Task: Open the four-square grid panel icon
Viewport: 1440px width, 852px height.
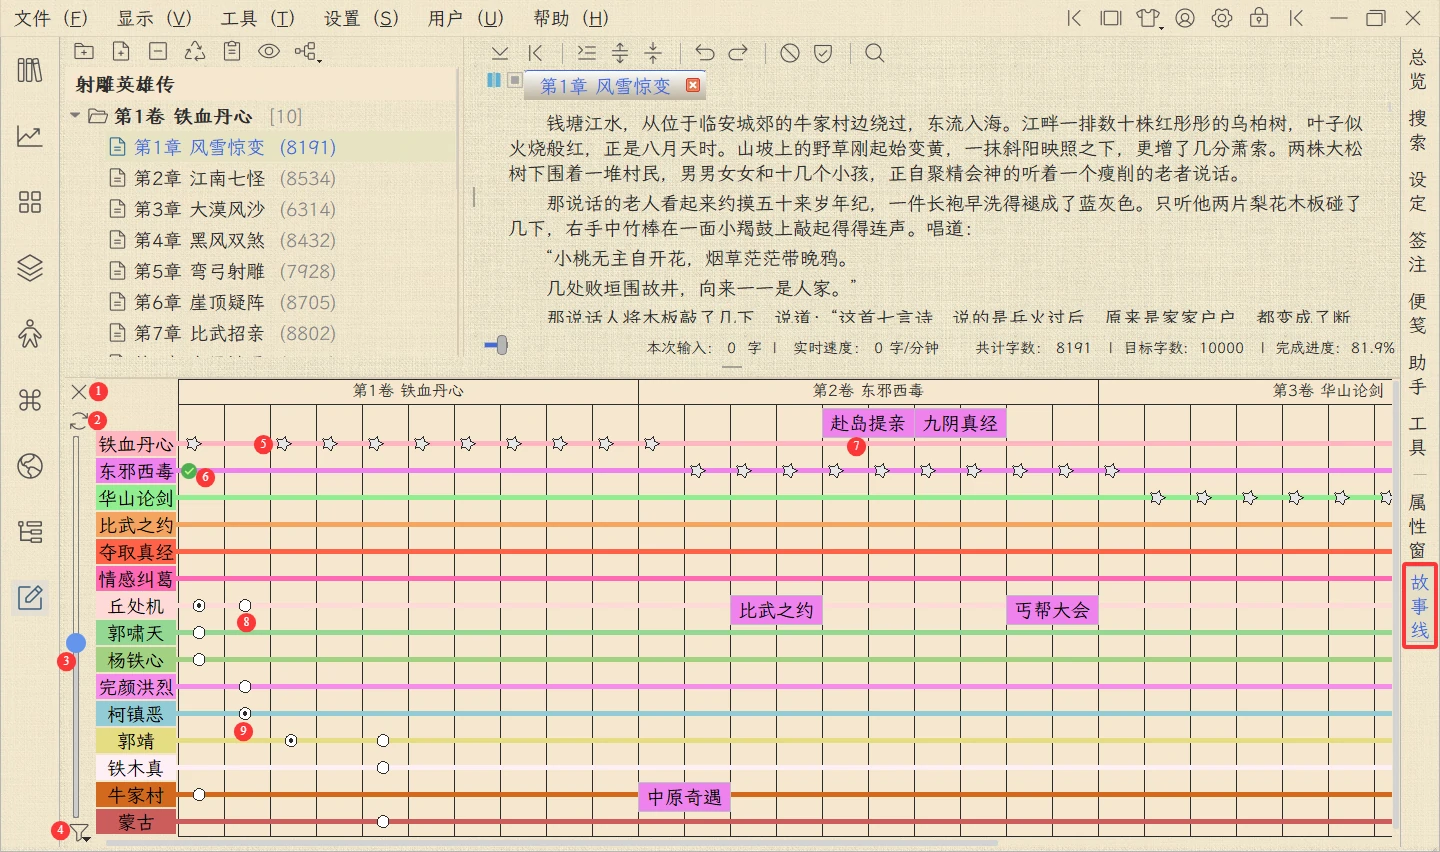Action: (x=30, y=202)
